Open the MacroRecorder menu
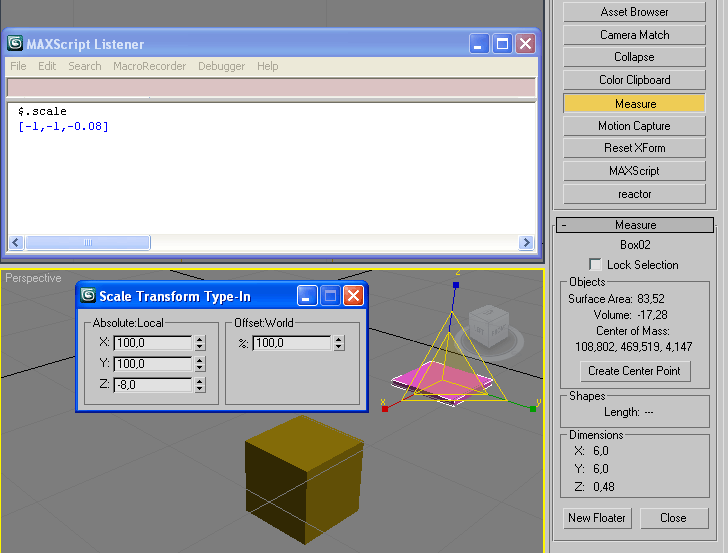This screenshot has width=728, height=553. click(x=150, y=66)
